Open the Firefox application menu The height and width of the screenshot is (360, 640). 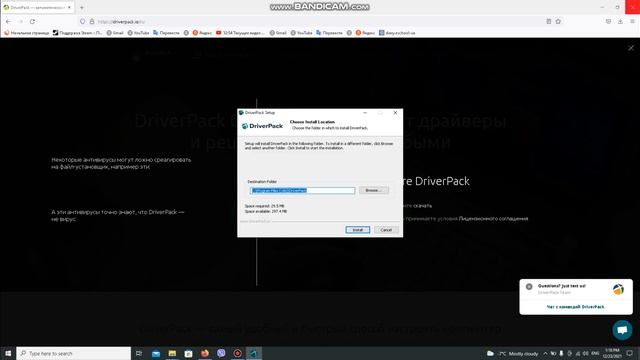coord(632,21)
